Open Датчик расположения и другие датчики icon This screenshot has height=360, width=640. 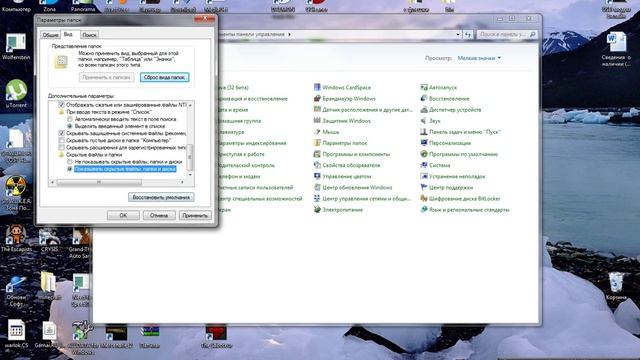click(317, 109)
